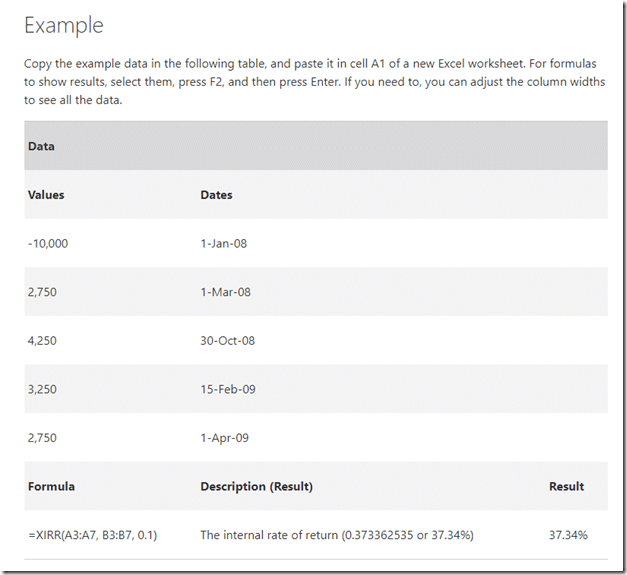
Task: Select the 1-Mar-08 date cell
Action: coord(225,292)
